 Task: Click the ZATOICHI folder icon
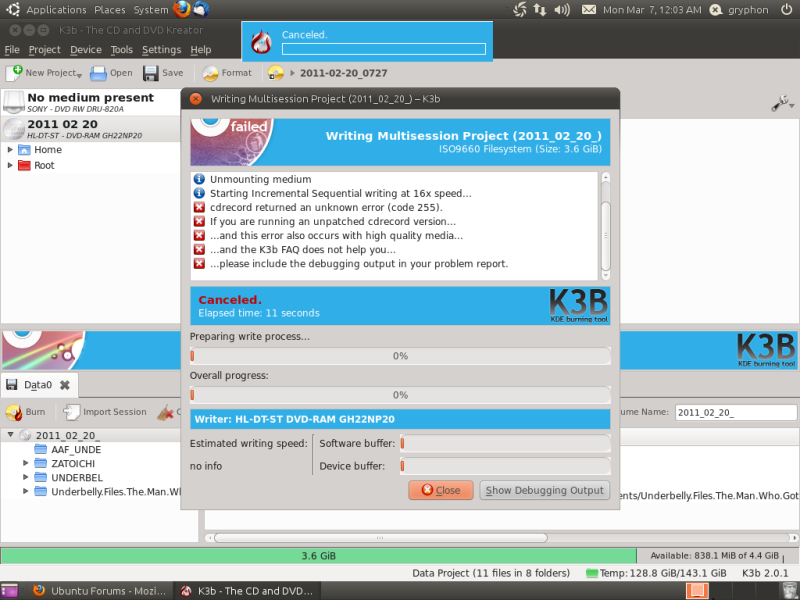pyautogui.click(x=40, y=464)
